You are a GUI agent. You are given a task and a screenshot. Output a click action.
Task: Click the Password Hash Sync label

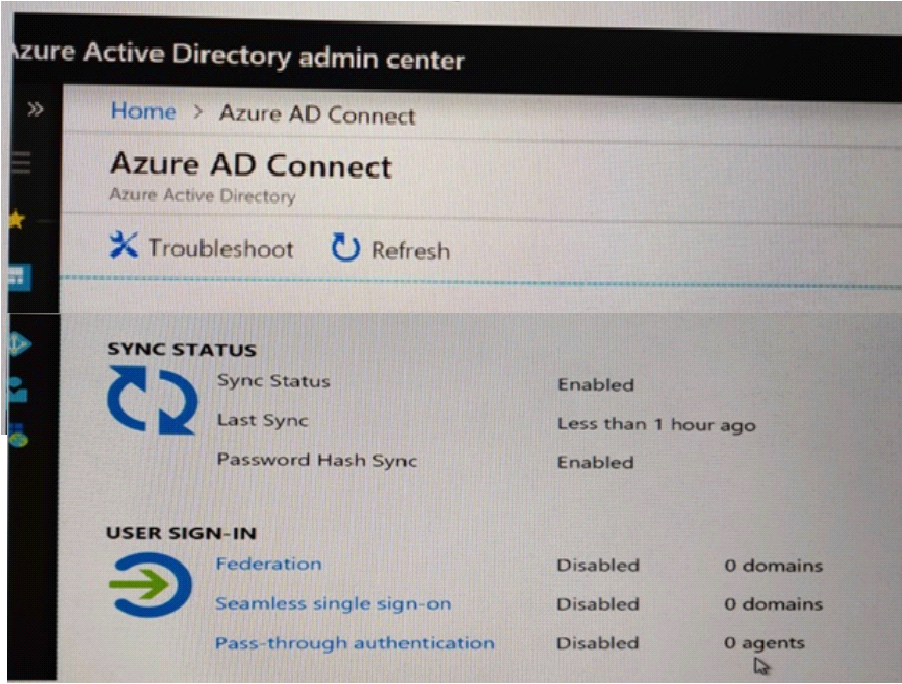[316, 460]
